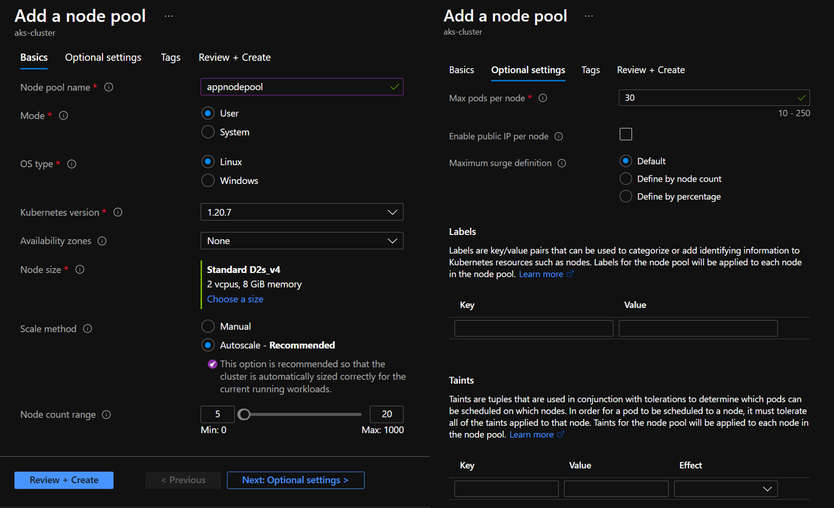Open Max pods per node info icon
The height and width of the screenshot is (508, 834).
543,98
